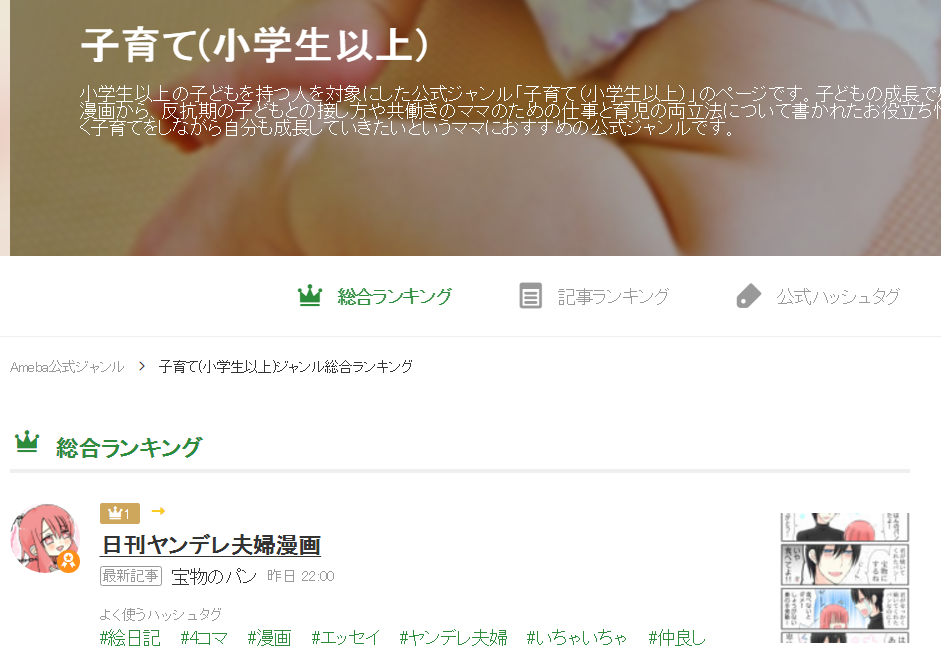Open the manga comic thumbnail
Viewport: 941px width, 668px height.
[844, 577]
